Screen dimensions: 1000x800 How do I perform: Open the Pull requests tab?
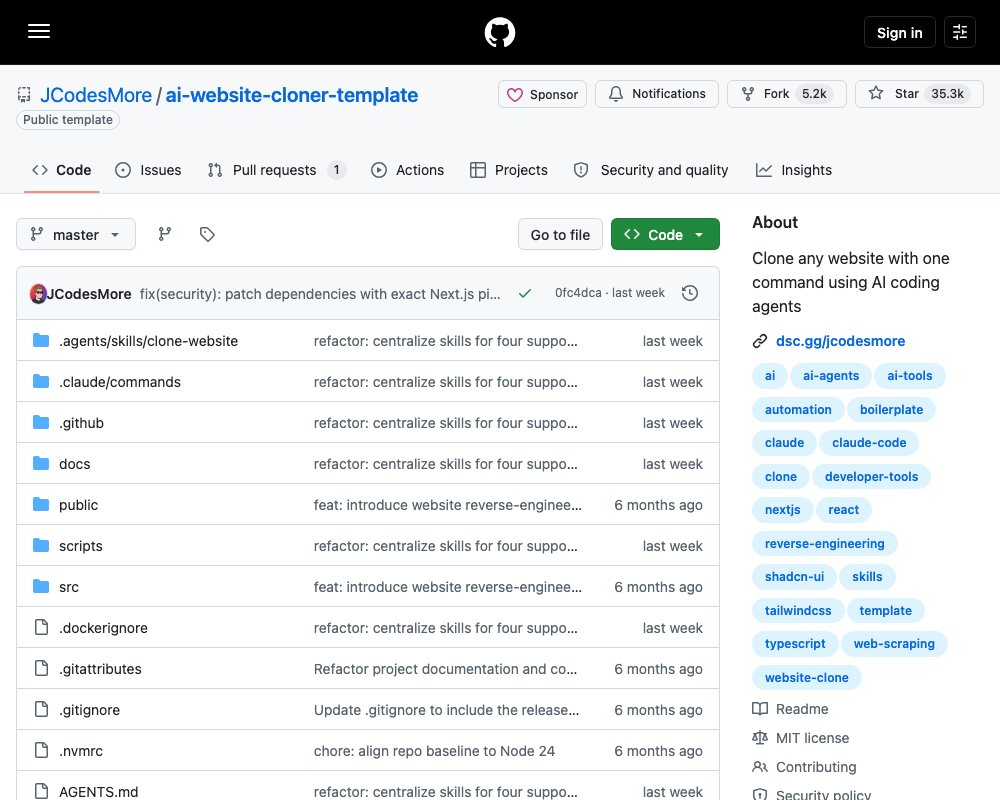coord(277,170)
